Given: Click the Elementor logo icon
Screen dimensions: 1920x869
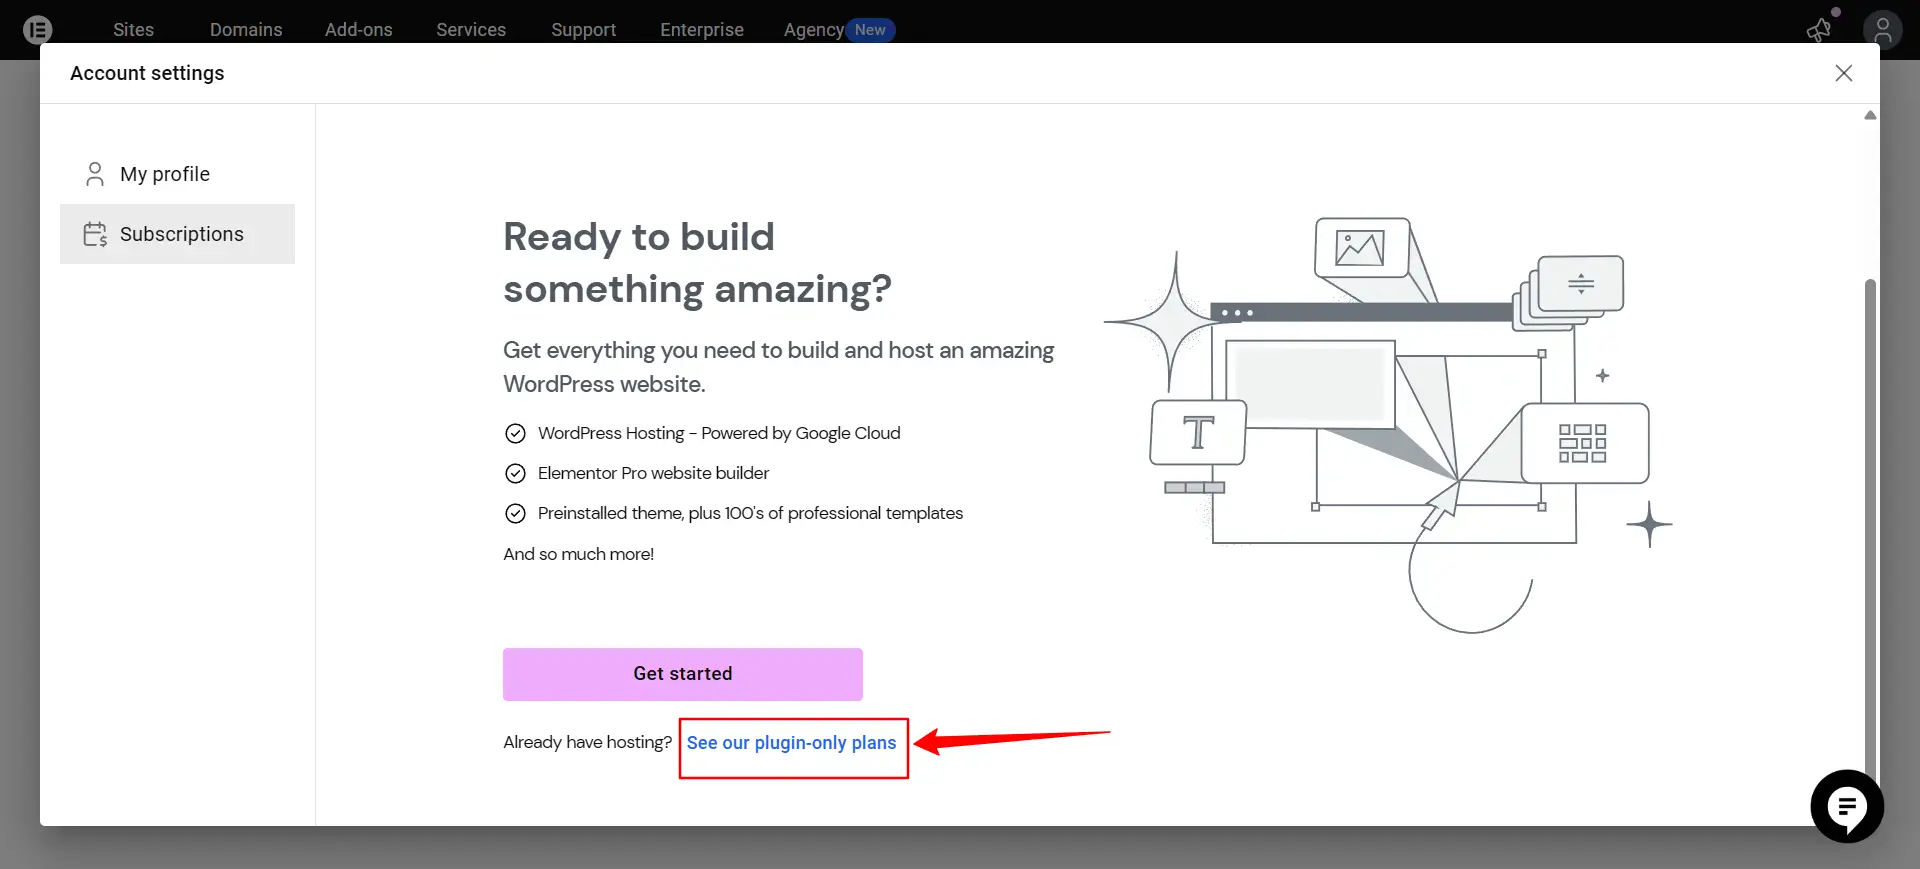Looking at the screenshot, I should point(37,29).
